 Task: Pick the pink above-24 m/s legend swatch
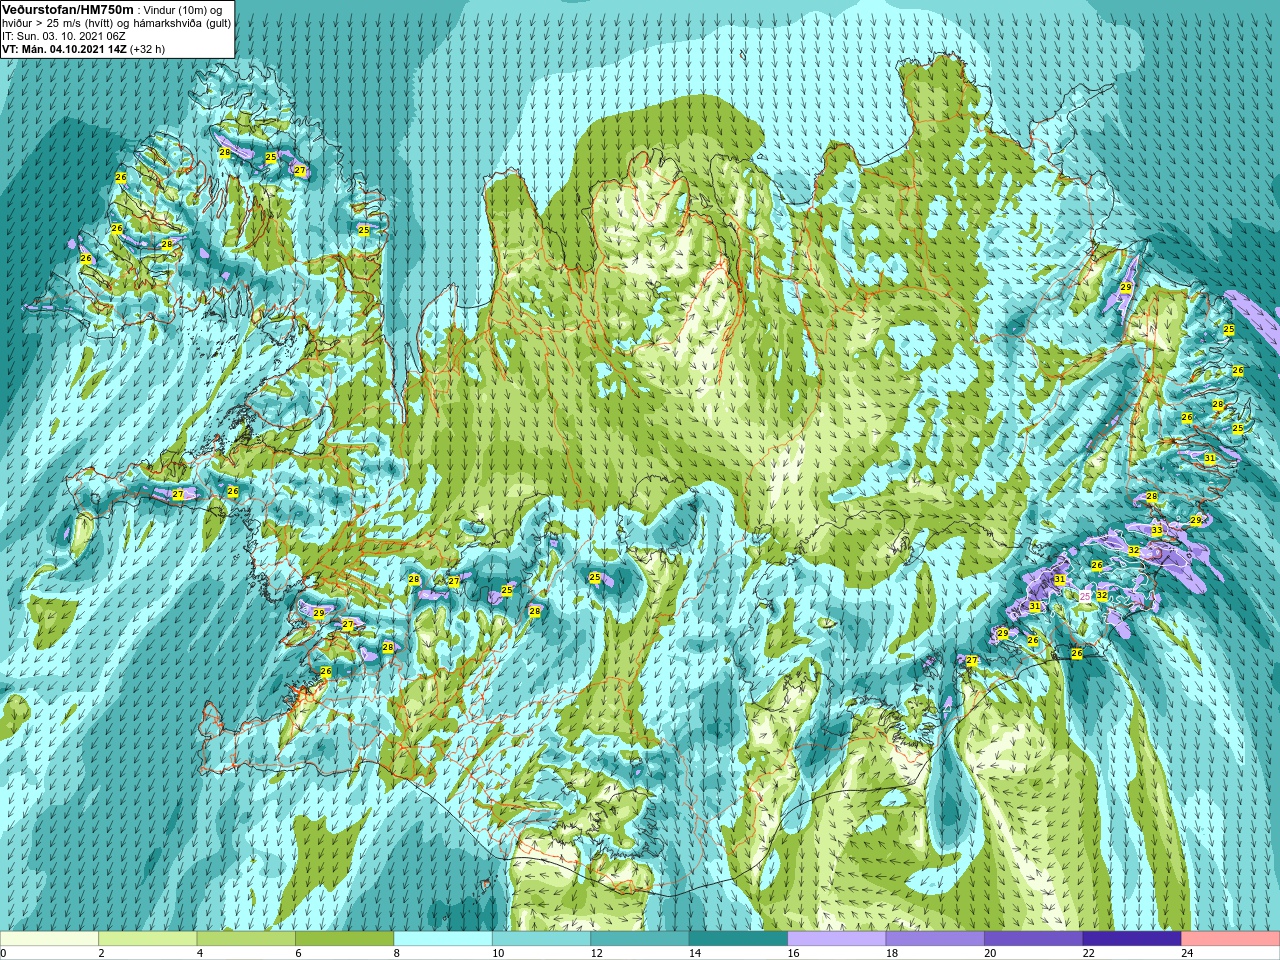tap(1230, 939)
